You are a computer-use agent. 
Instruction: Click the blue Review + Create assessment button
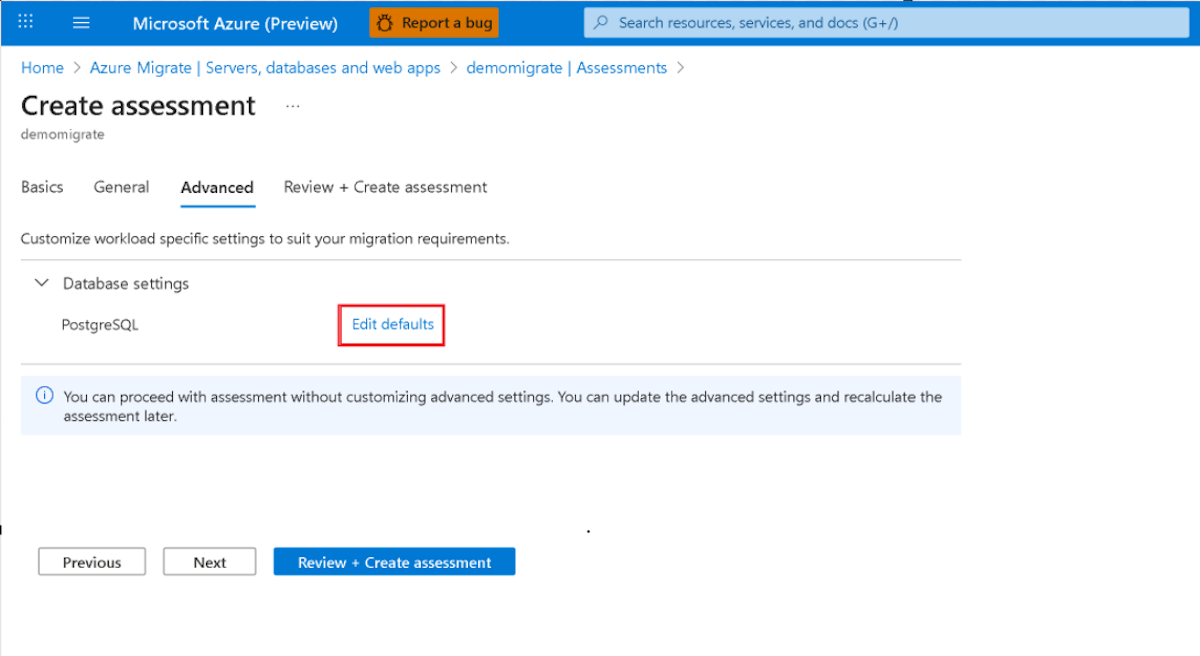coord(394,562)
